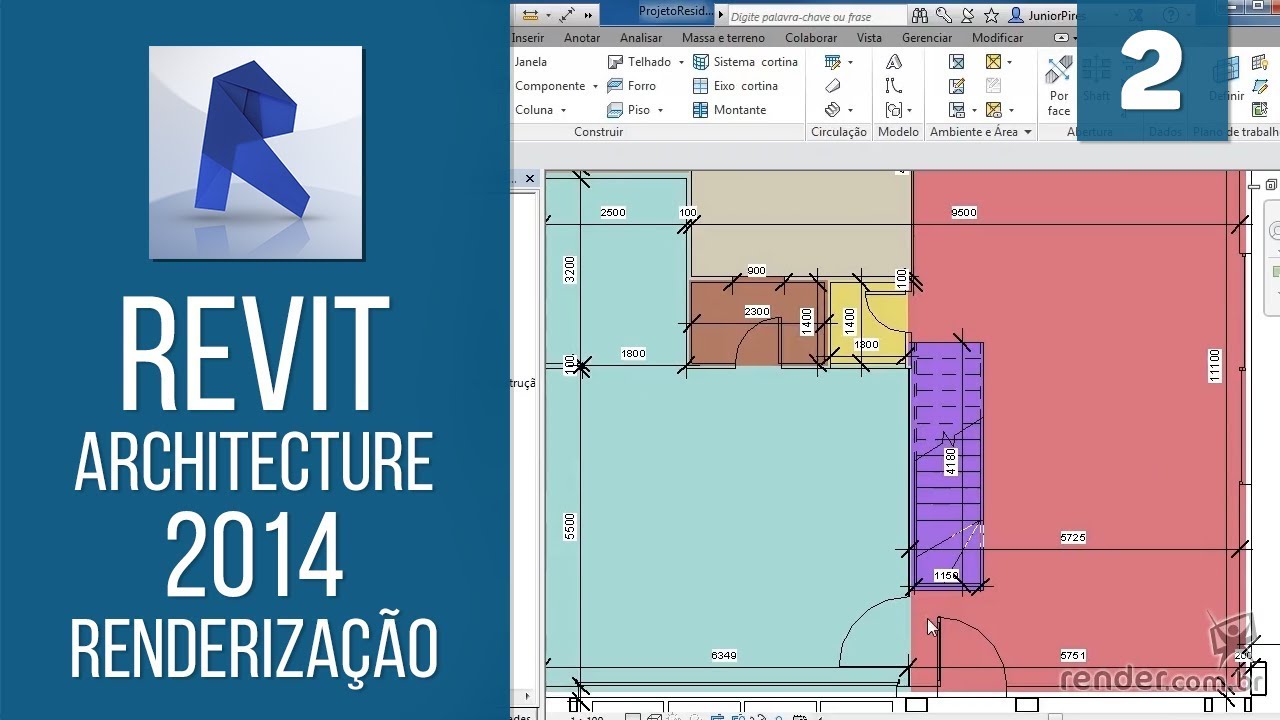Select the 6349 dimension text
1280x720 pixels.
click(724, 656)
